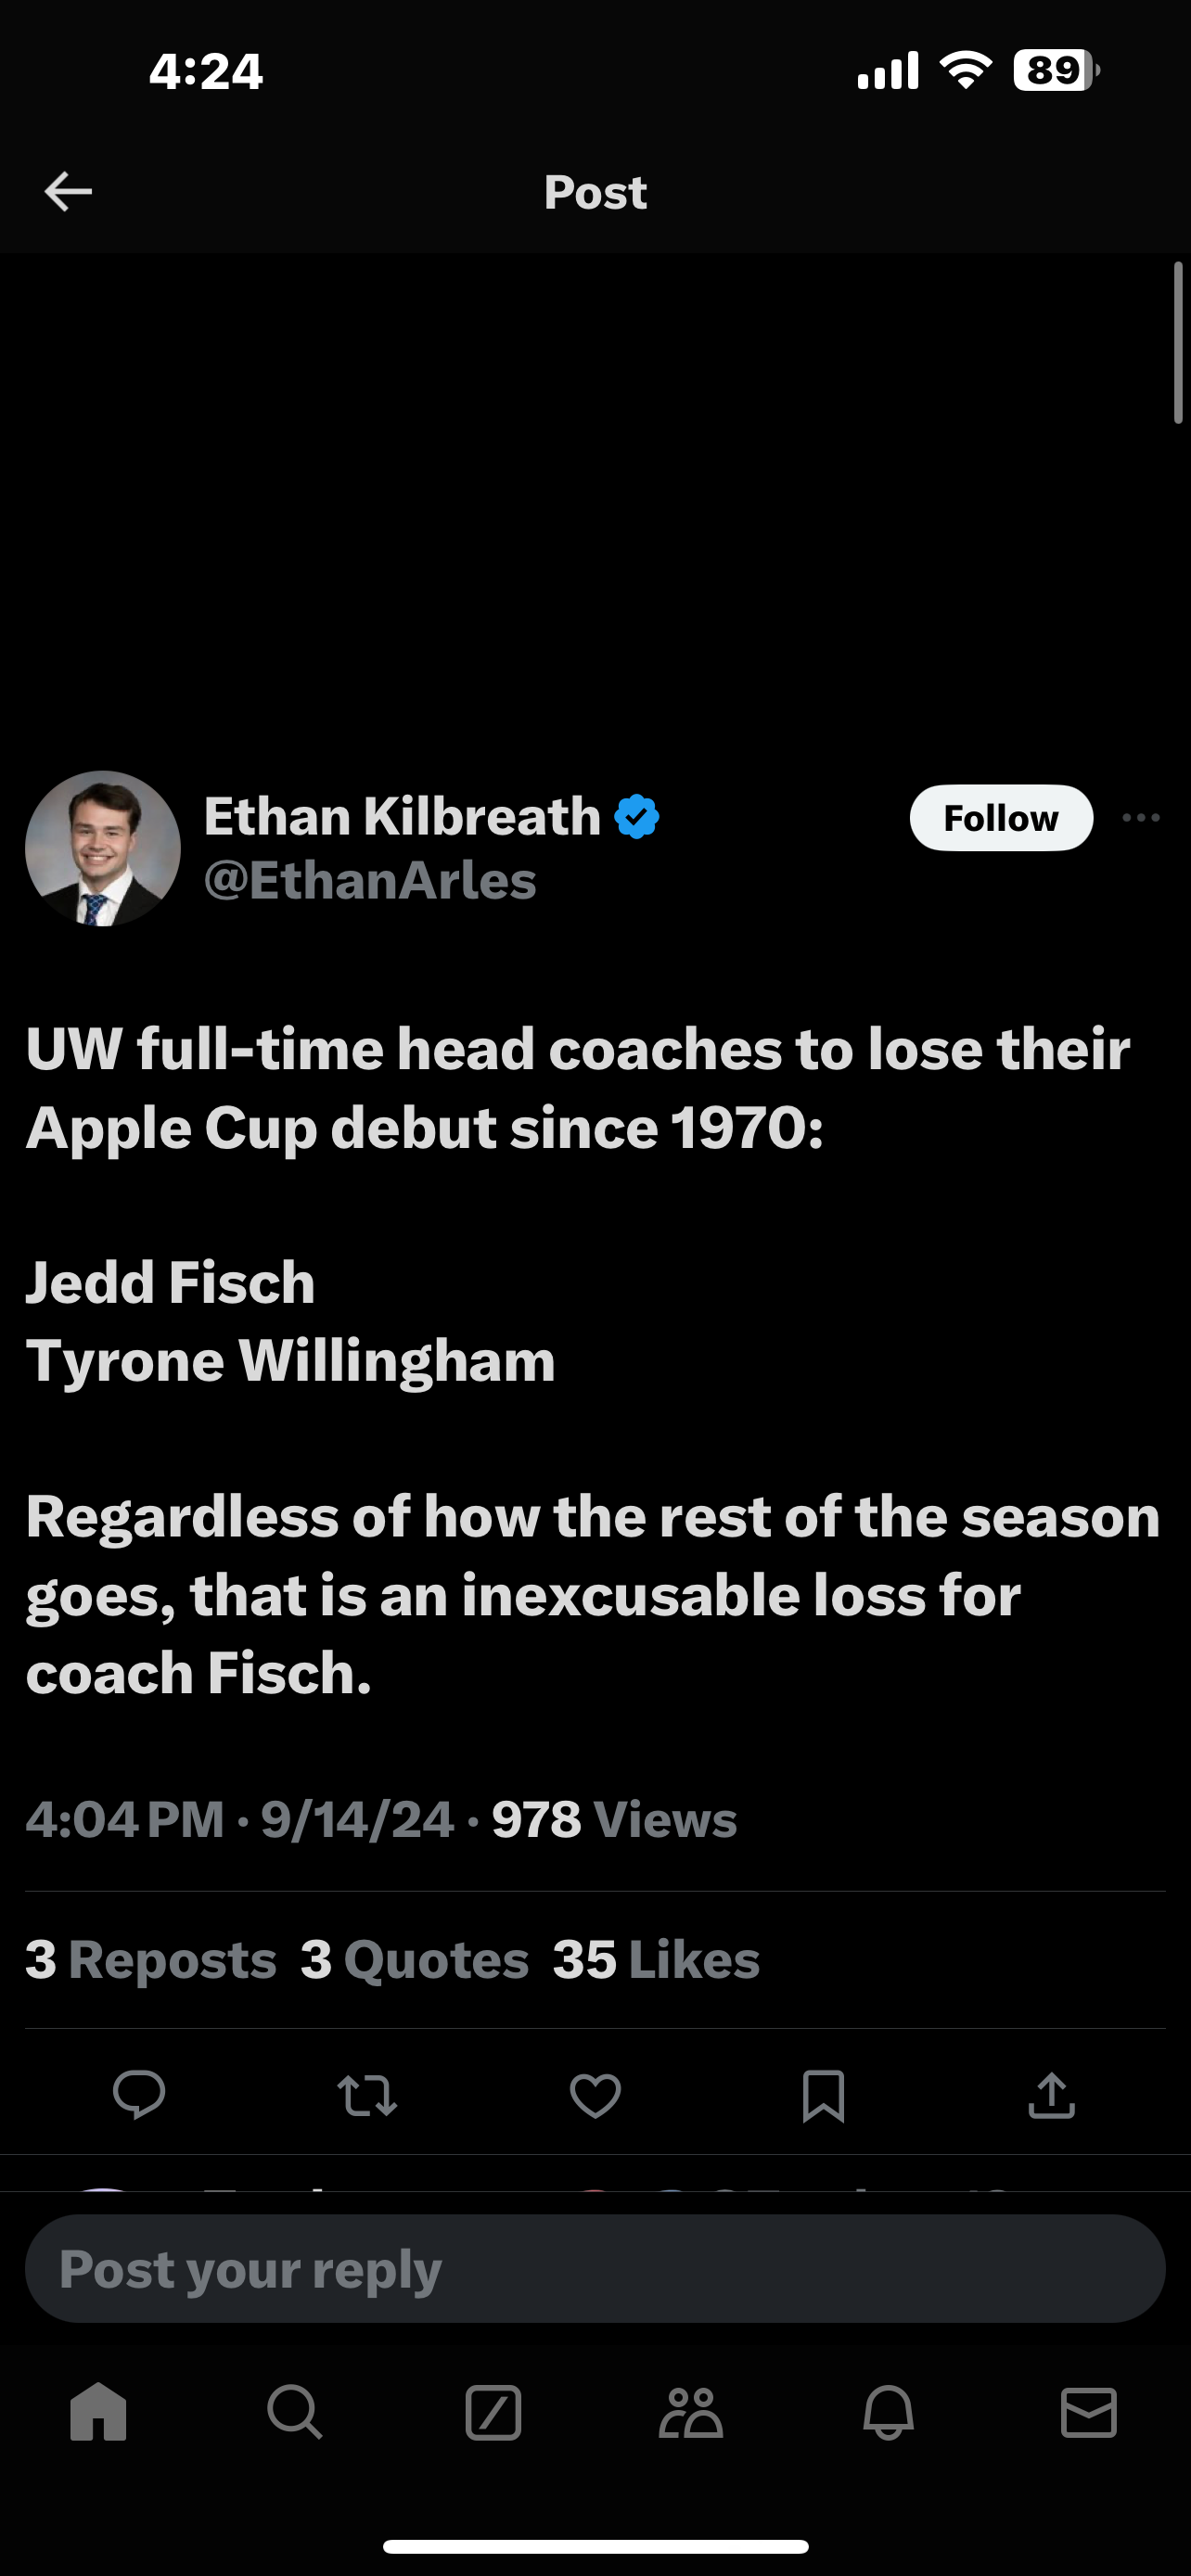Screen dimensions: 1191x2576
Task: Open the Notifications bell
Action: (x=888, y=2412)
